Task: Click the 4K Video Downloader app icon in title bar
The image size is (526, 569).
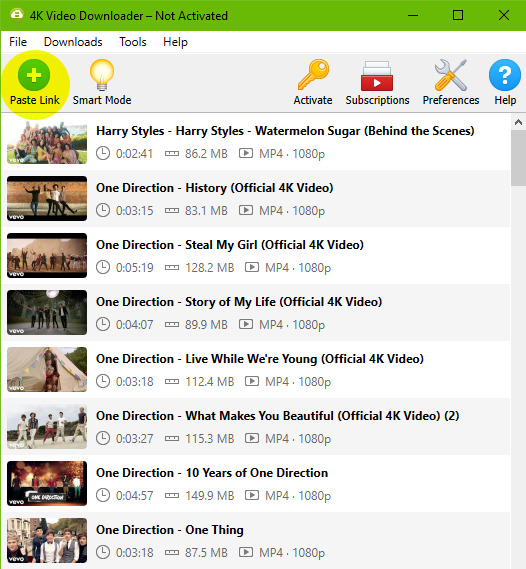Action: (17, 15)
